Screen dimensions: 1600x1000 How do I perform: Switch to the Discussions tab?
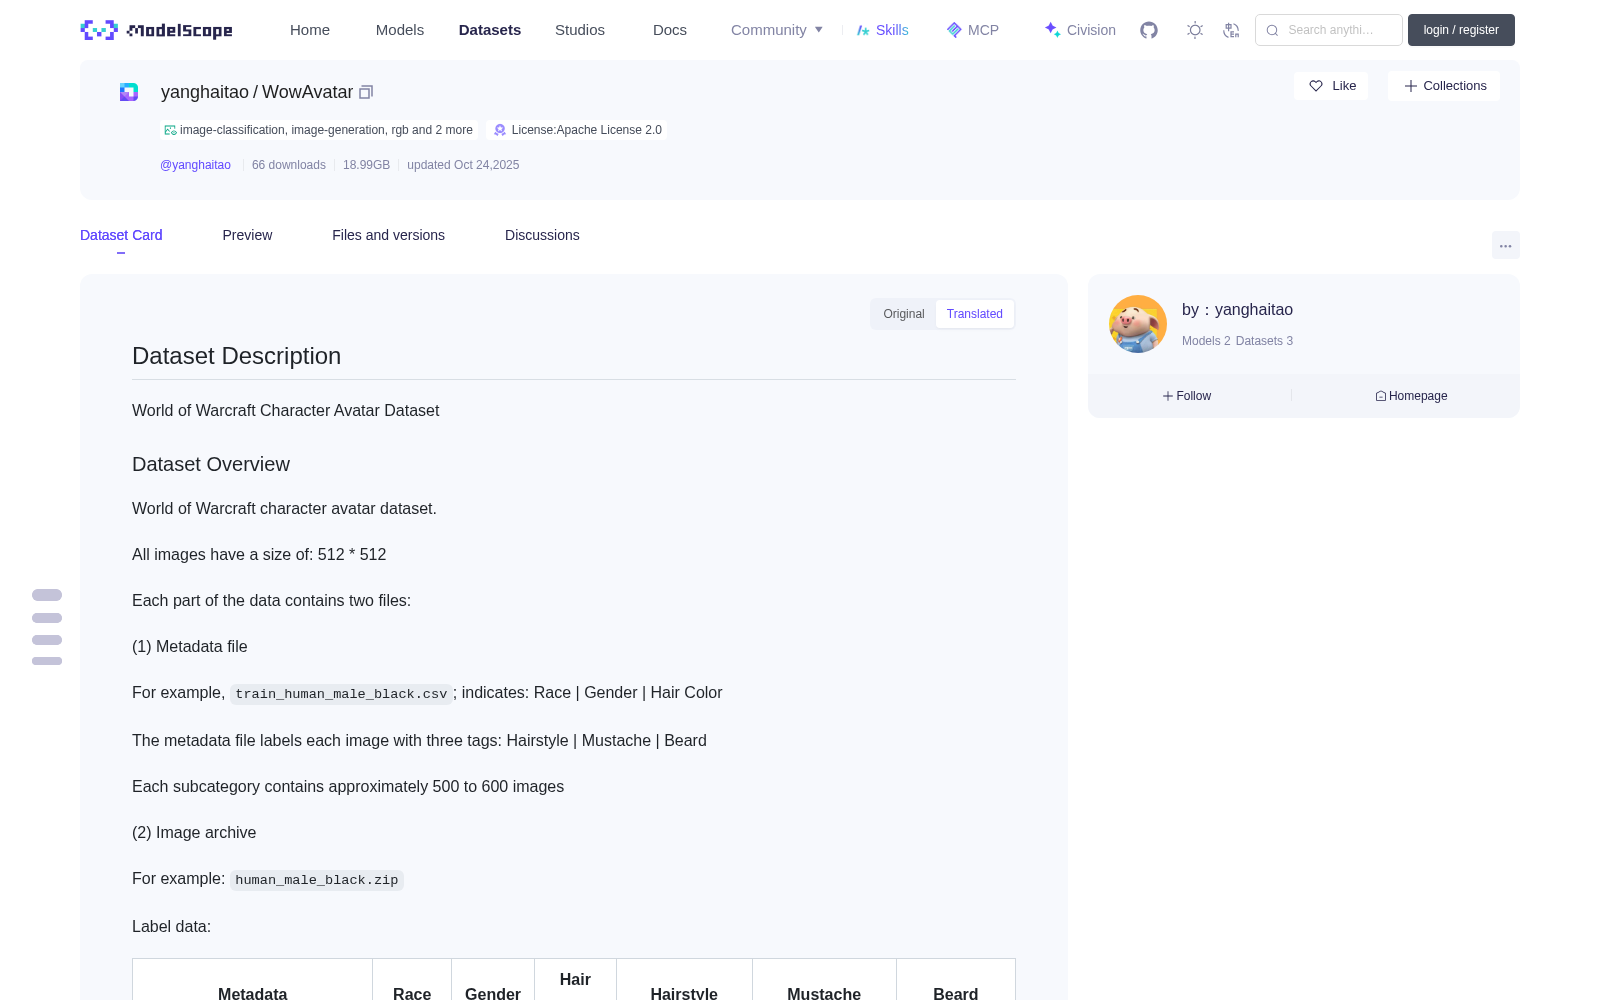pyautogui.click(x=542, y=235)
